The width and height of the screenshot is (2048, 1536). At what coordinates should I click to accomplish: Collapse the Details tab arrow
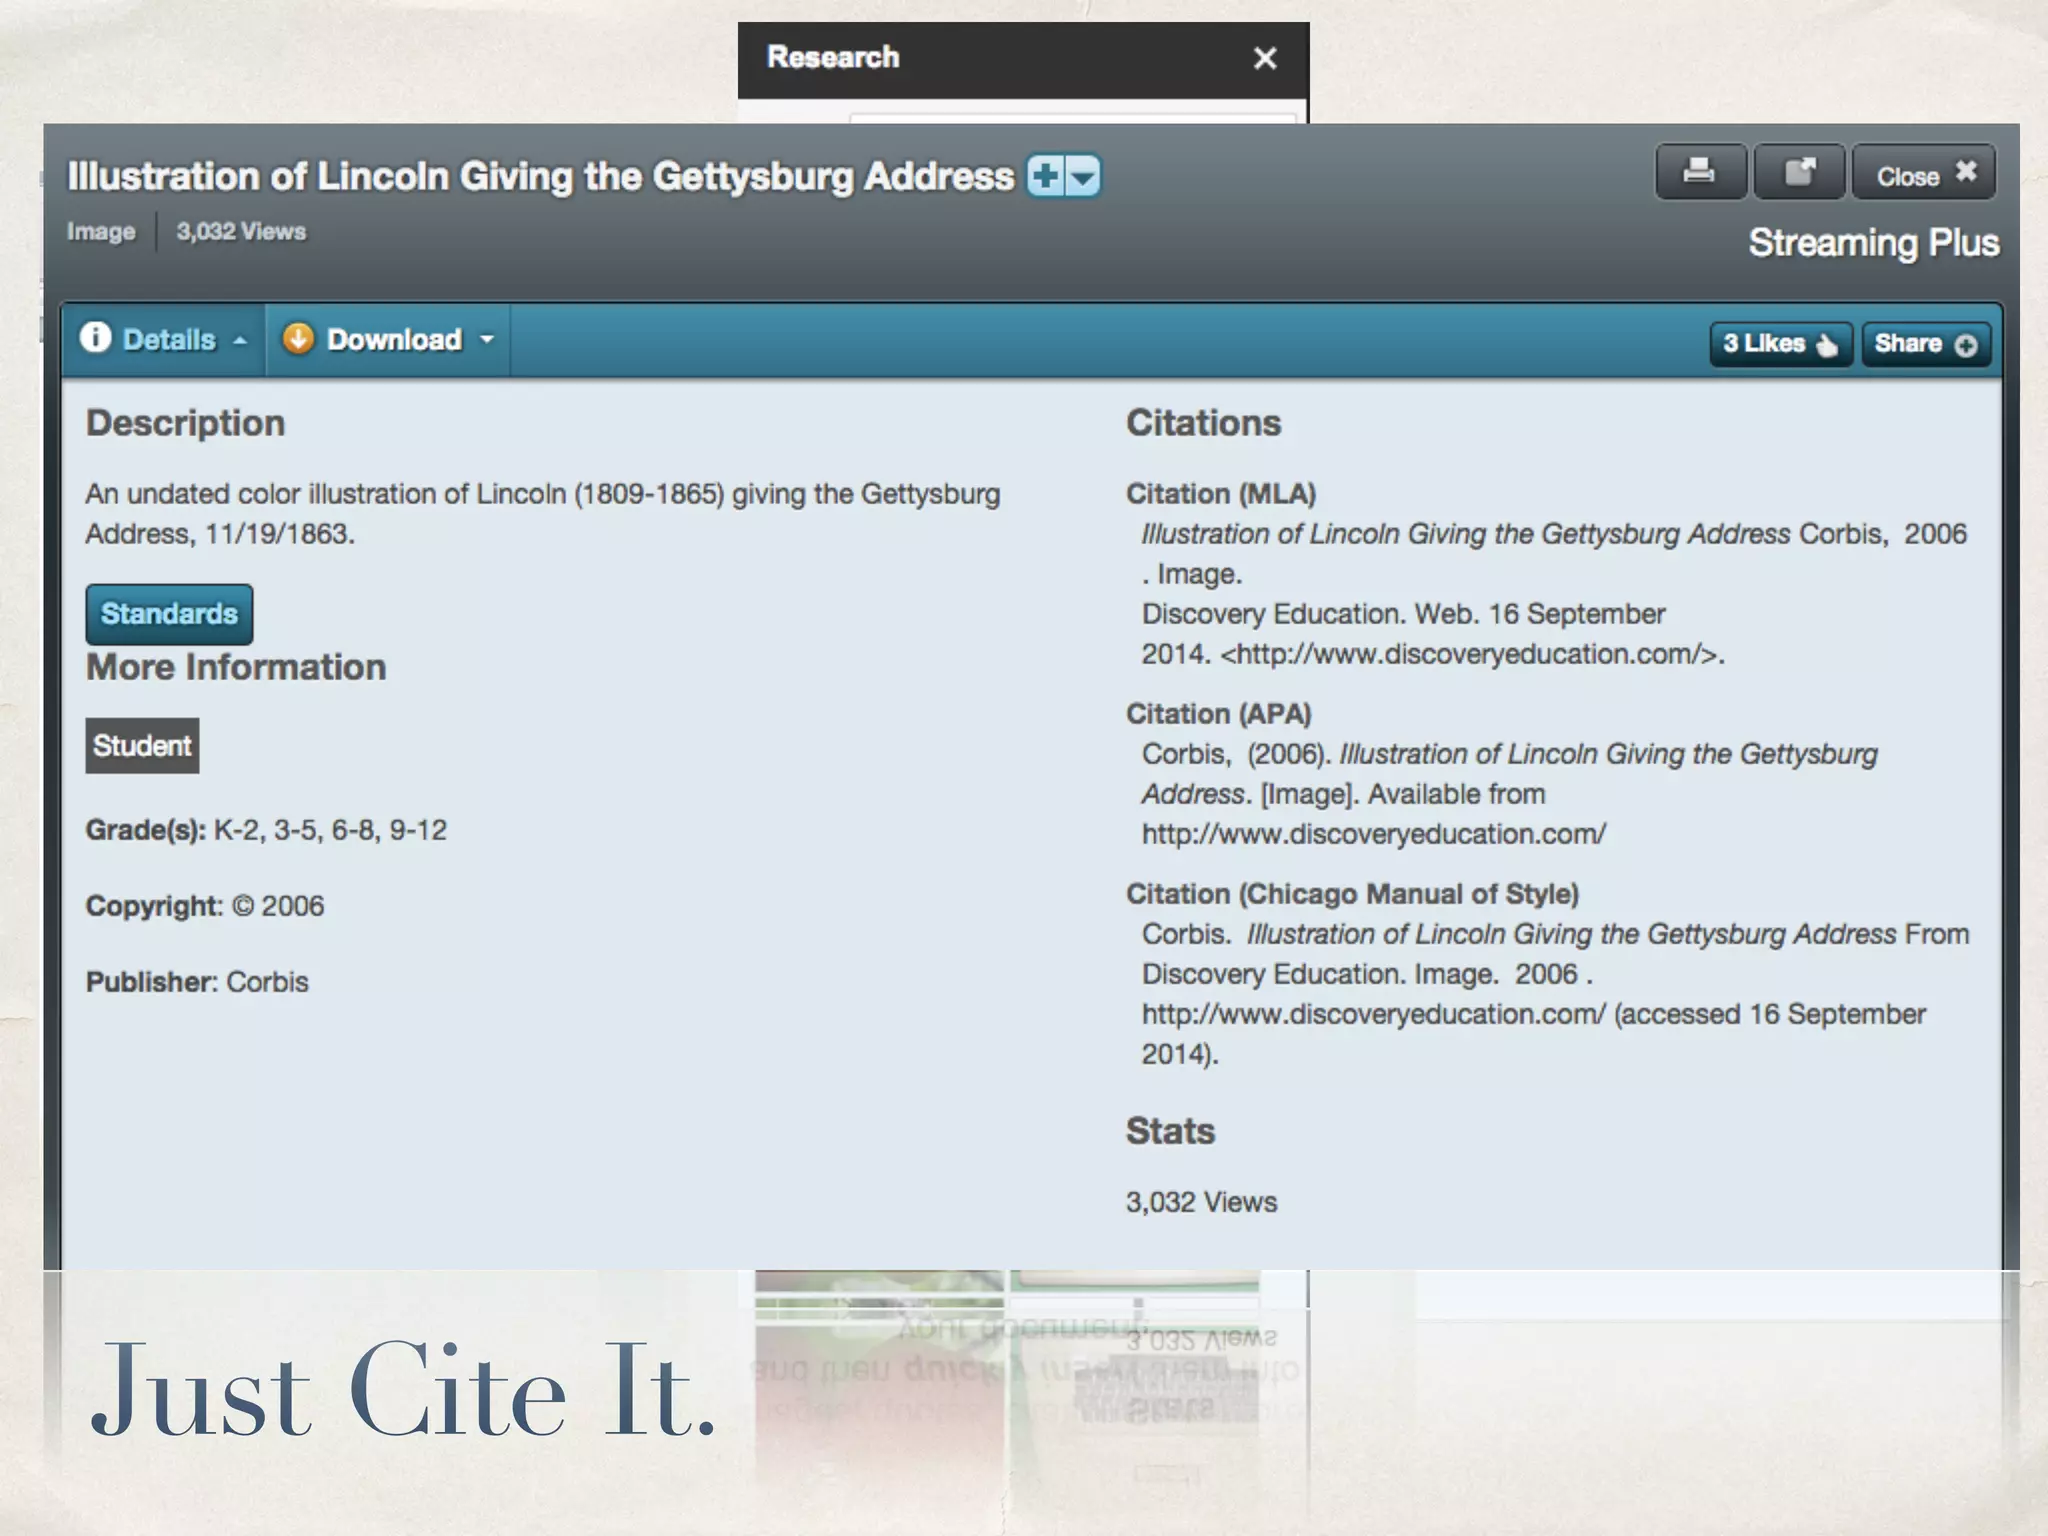point(240,341)
